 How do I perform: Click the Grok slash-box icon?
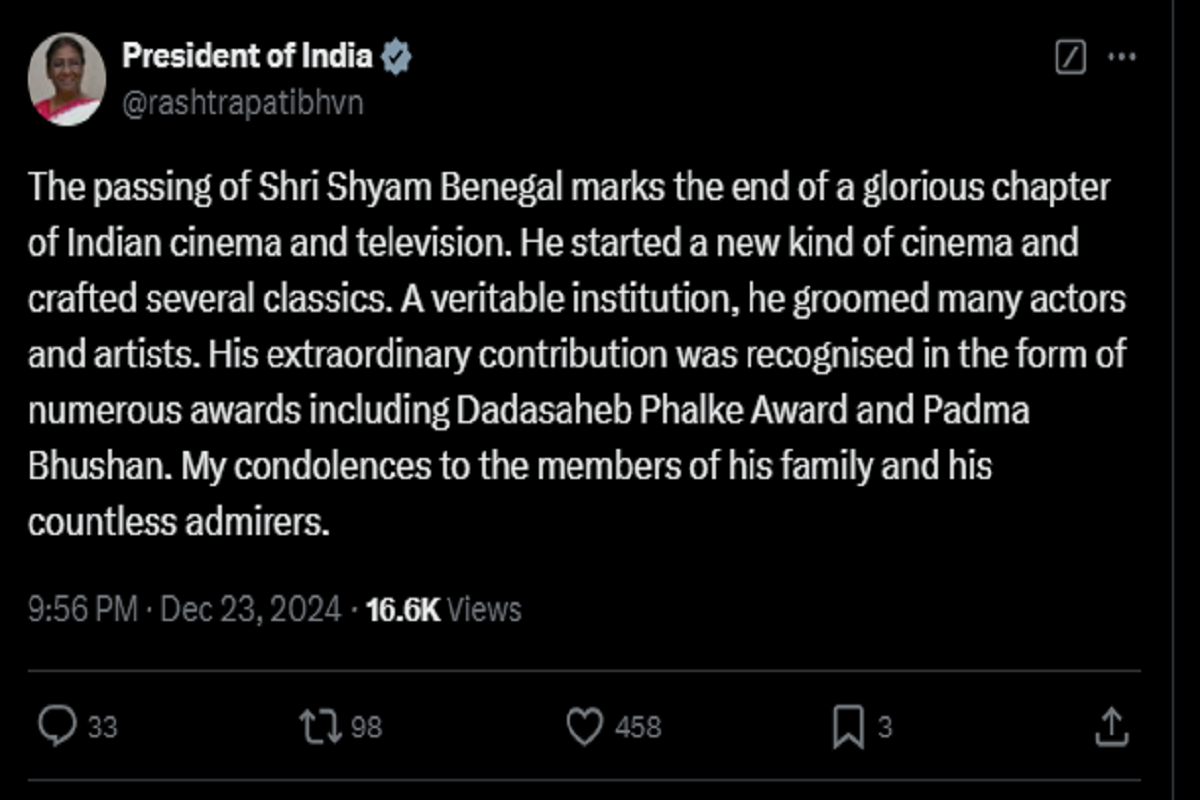pyautogui.click(x=1070, y=58)
